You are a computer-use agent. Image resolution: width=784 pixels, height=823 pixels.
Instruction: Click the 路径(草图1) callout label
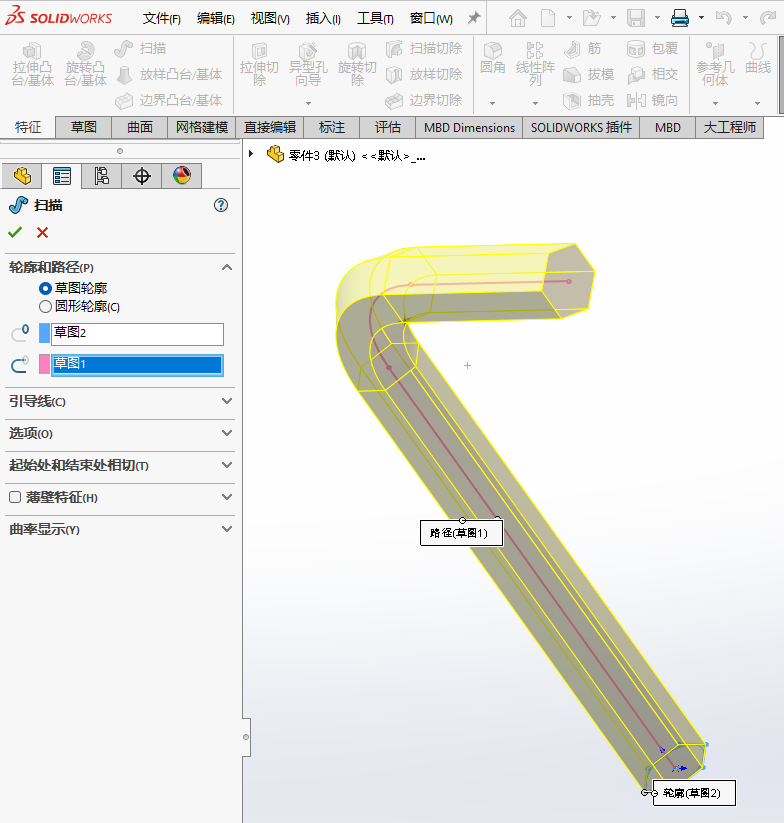coord(460,533)
